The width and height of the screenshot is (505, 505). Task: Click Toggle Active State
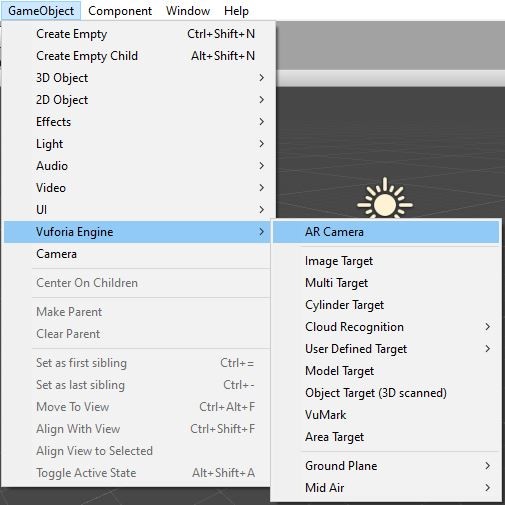137,473
